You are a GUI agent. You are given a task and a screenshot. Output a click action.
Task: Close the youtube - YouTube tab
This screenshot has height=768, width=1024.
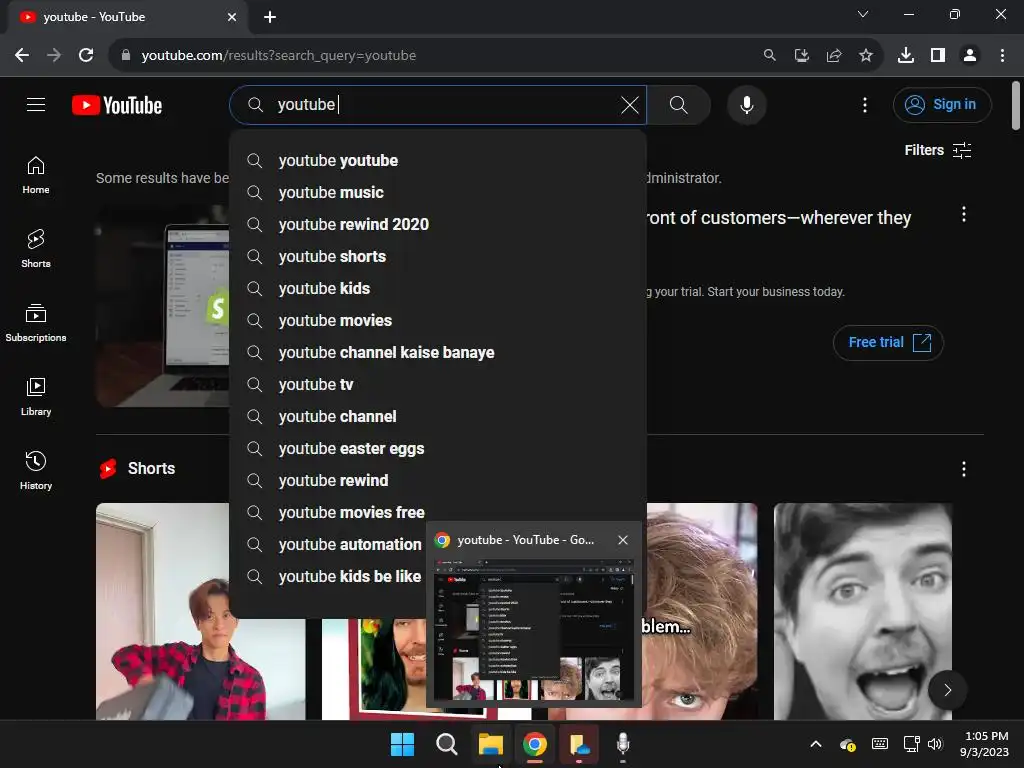click(x=232, y=17)
